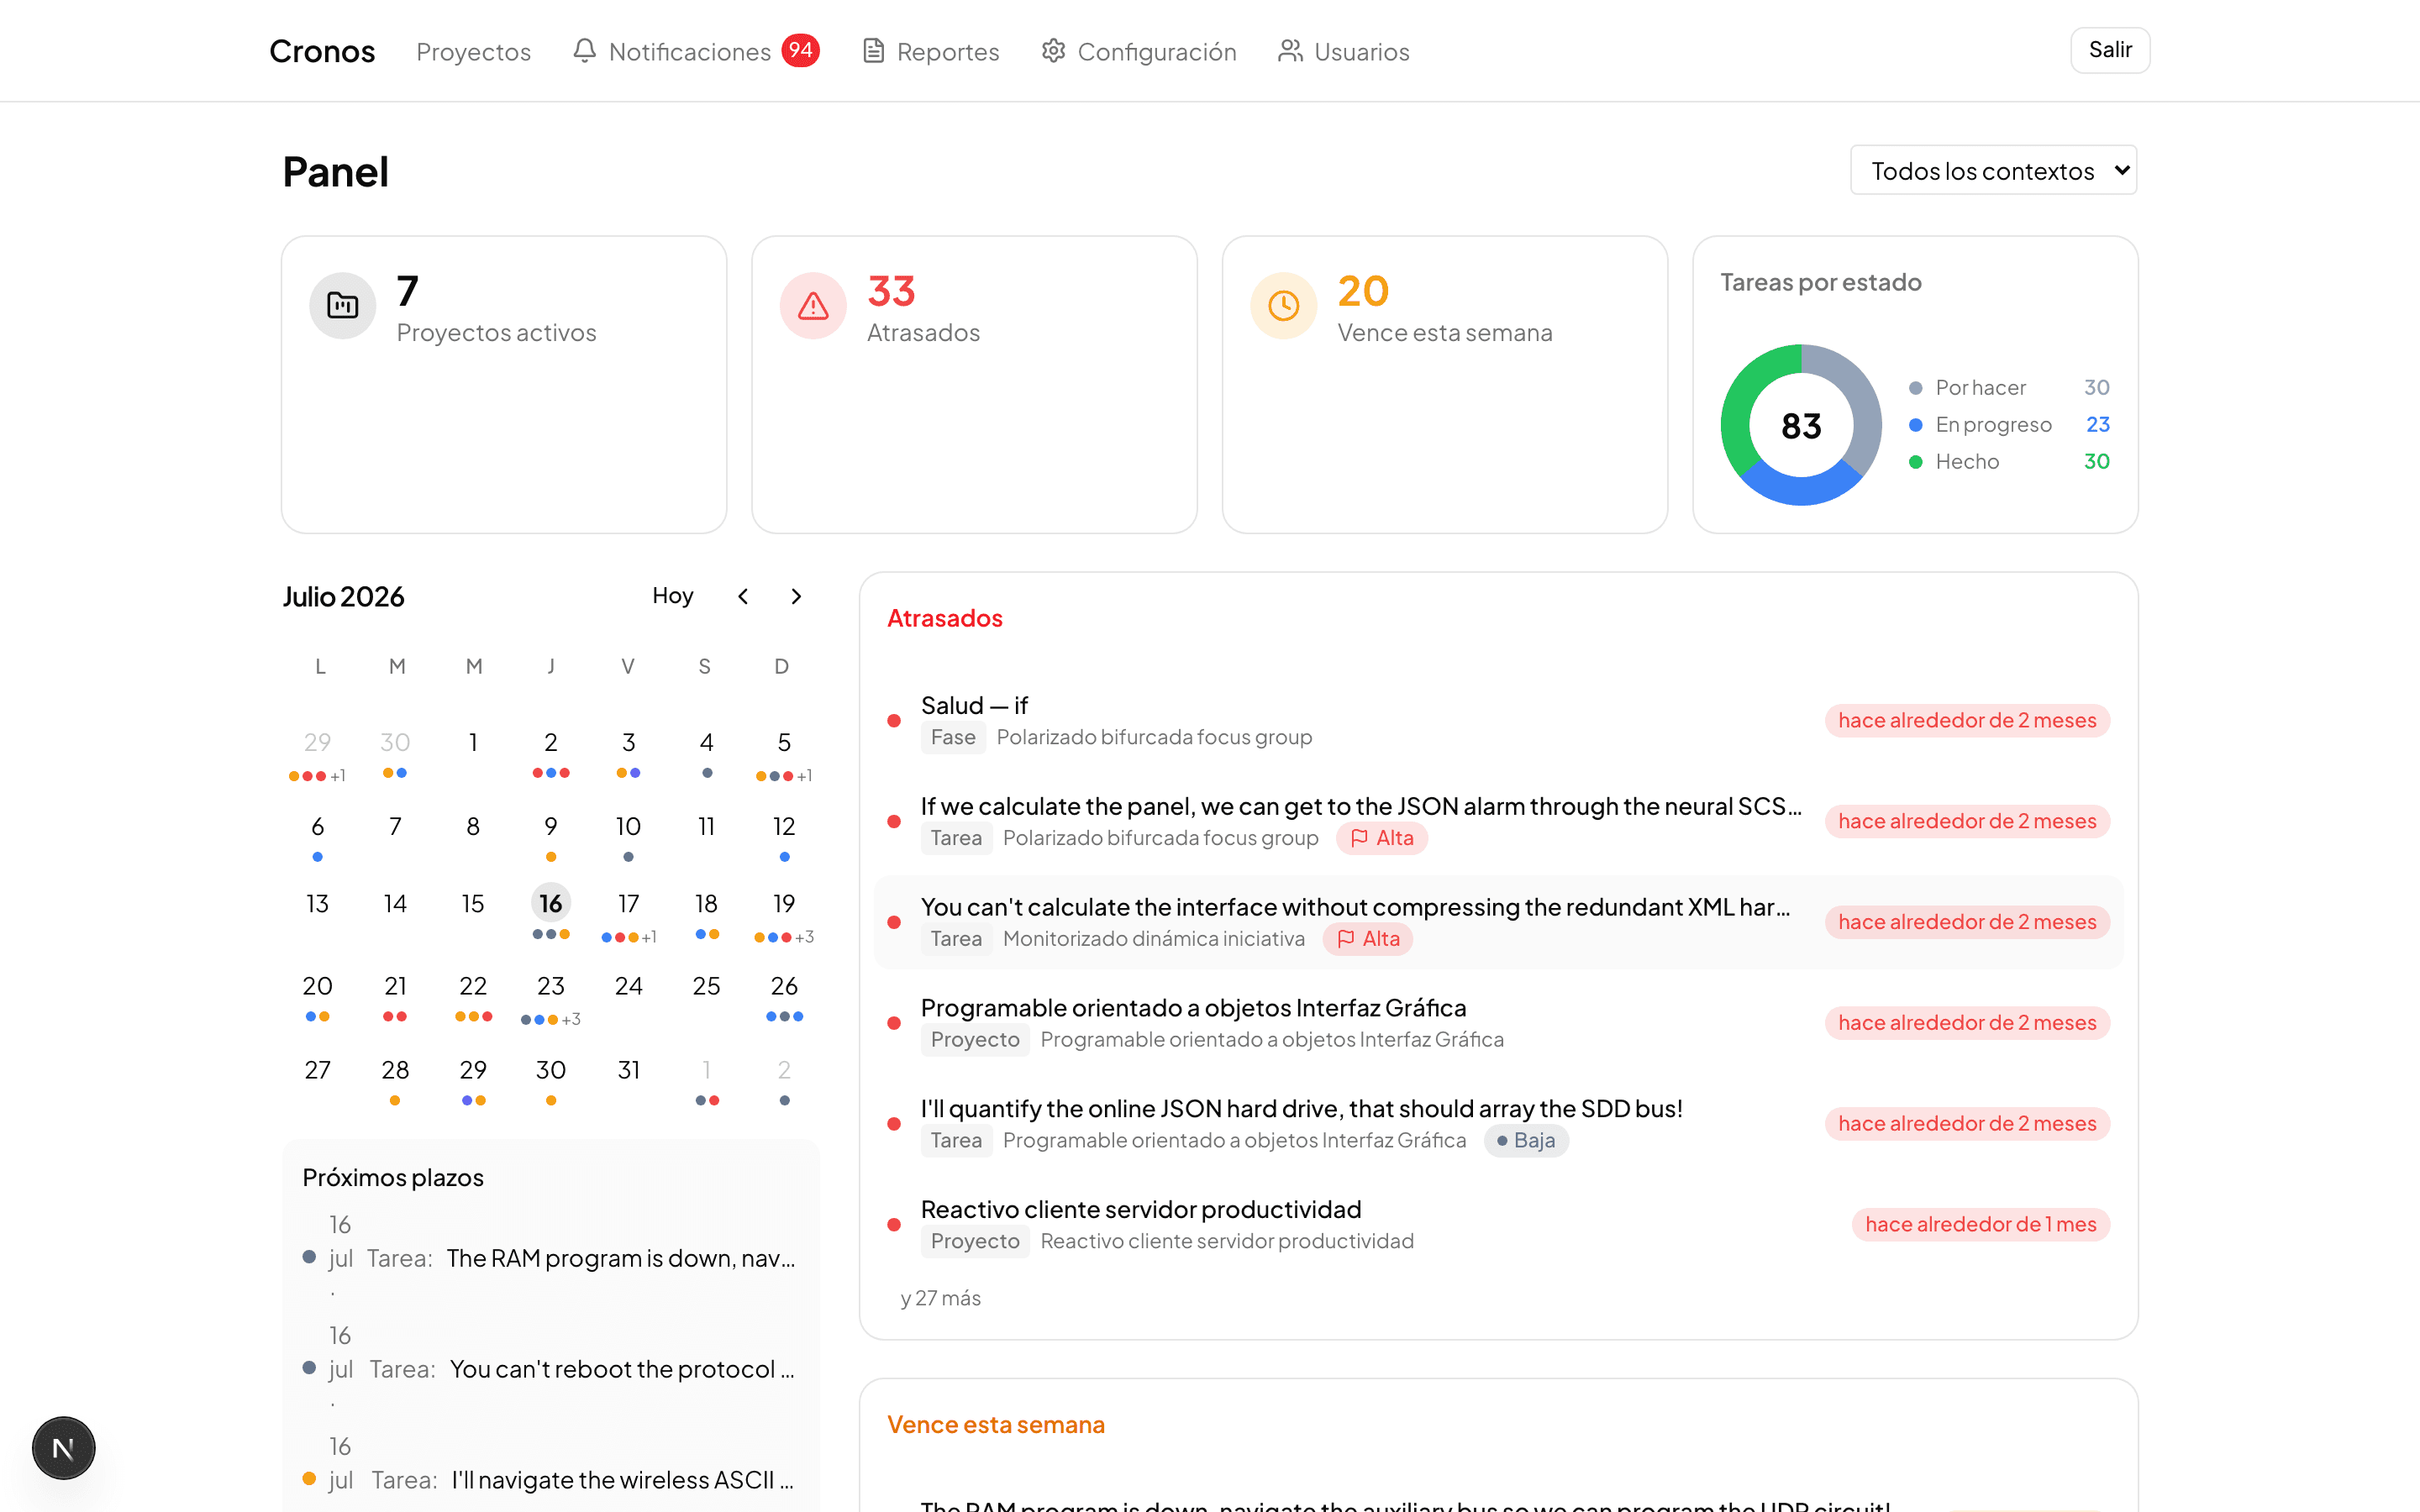This screenshot has height=1512, width=2420.
Task: Open the Todos los contextos dropdown
Action: (x=1993, y=170)
